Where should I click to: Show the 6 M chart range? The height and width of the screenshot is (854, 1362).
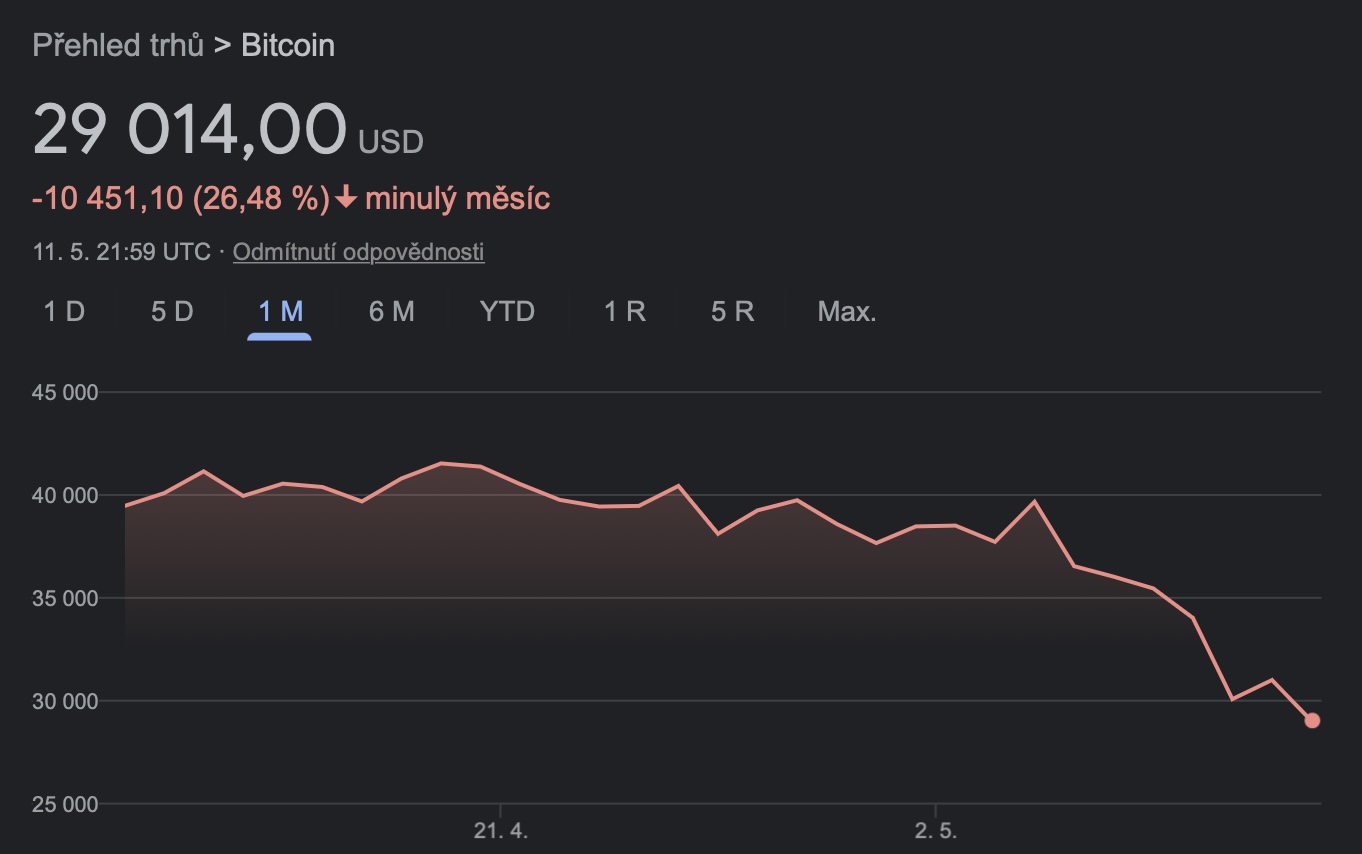391,312
